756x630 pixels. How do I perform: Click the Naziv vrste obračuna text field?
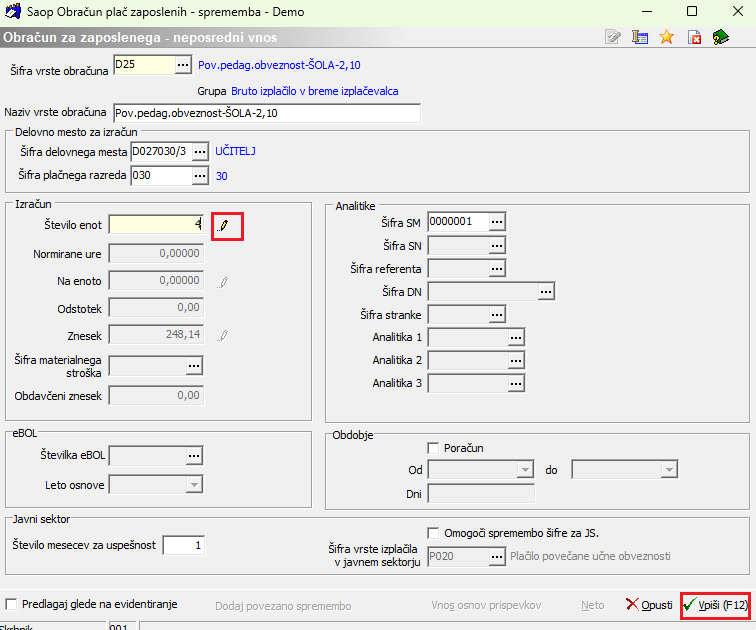coord(267,113)
